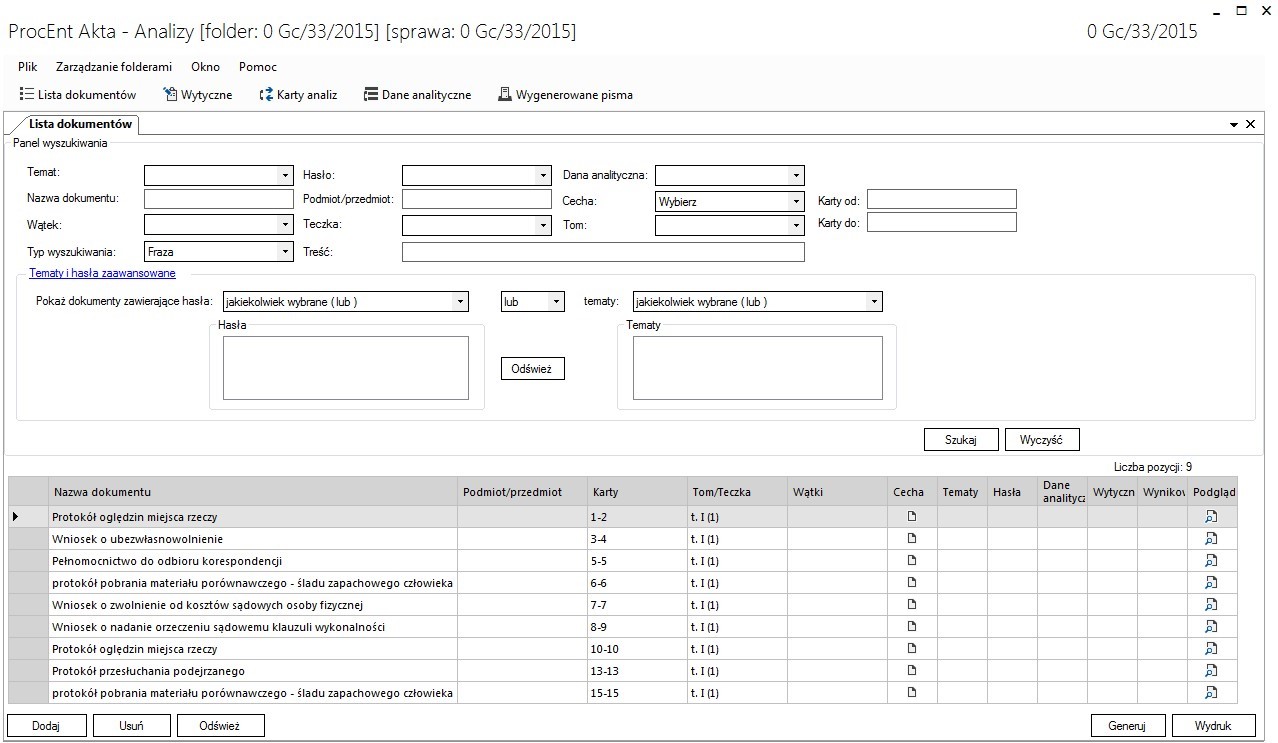
Task: Open the Tom dropdown
Action: (x=797, y=226)
